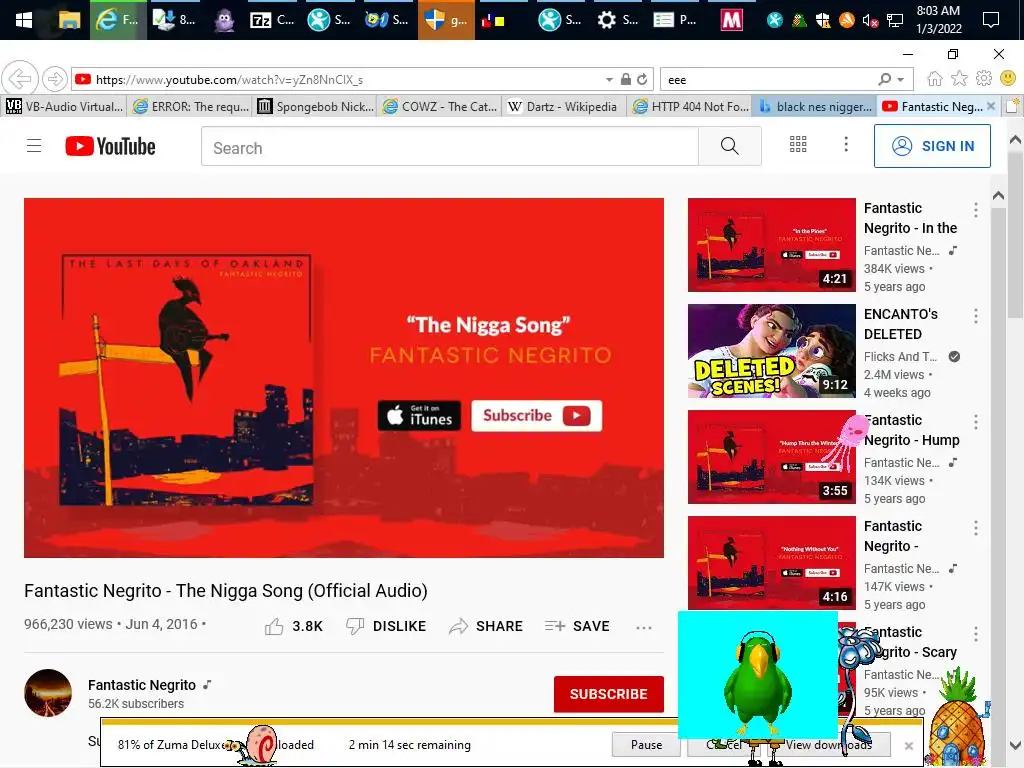Open File Explorer from taskbar
1024x768 pixels.
(69, 20)
